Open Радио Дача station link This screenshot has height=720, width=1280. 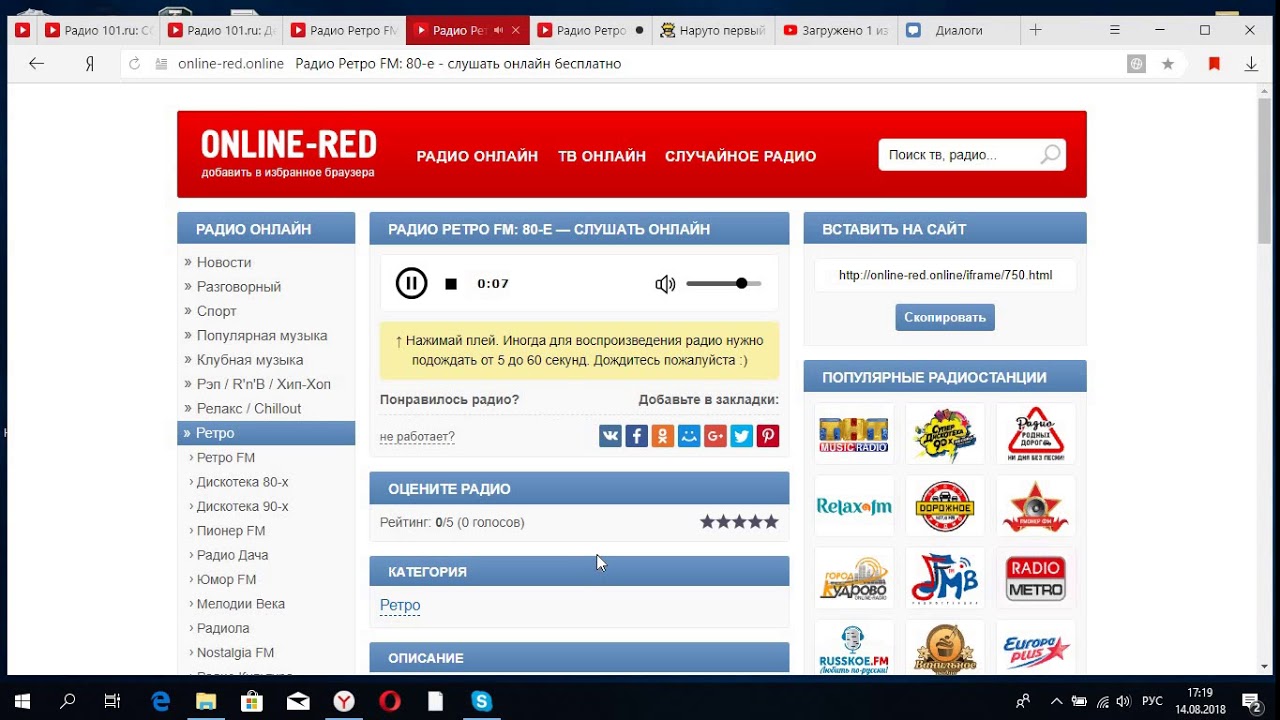[x=233, y=555]
